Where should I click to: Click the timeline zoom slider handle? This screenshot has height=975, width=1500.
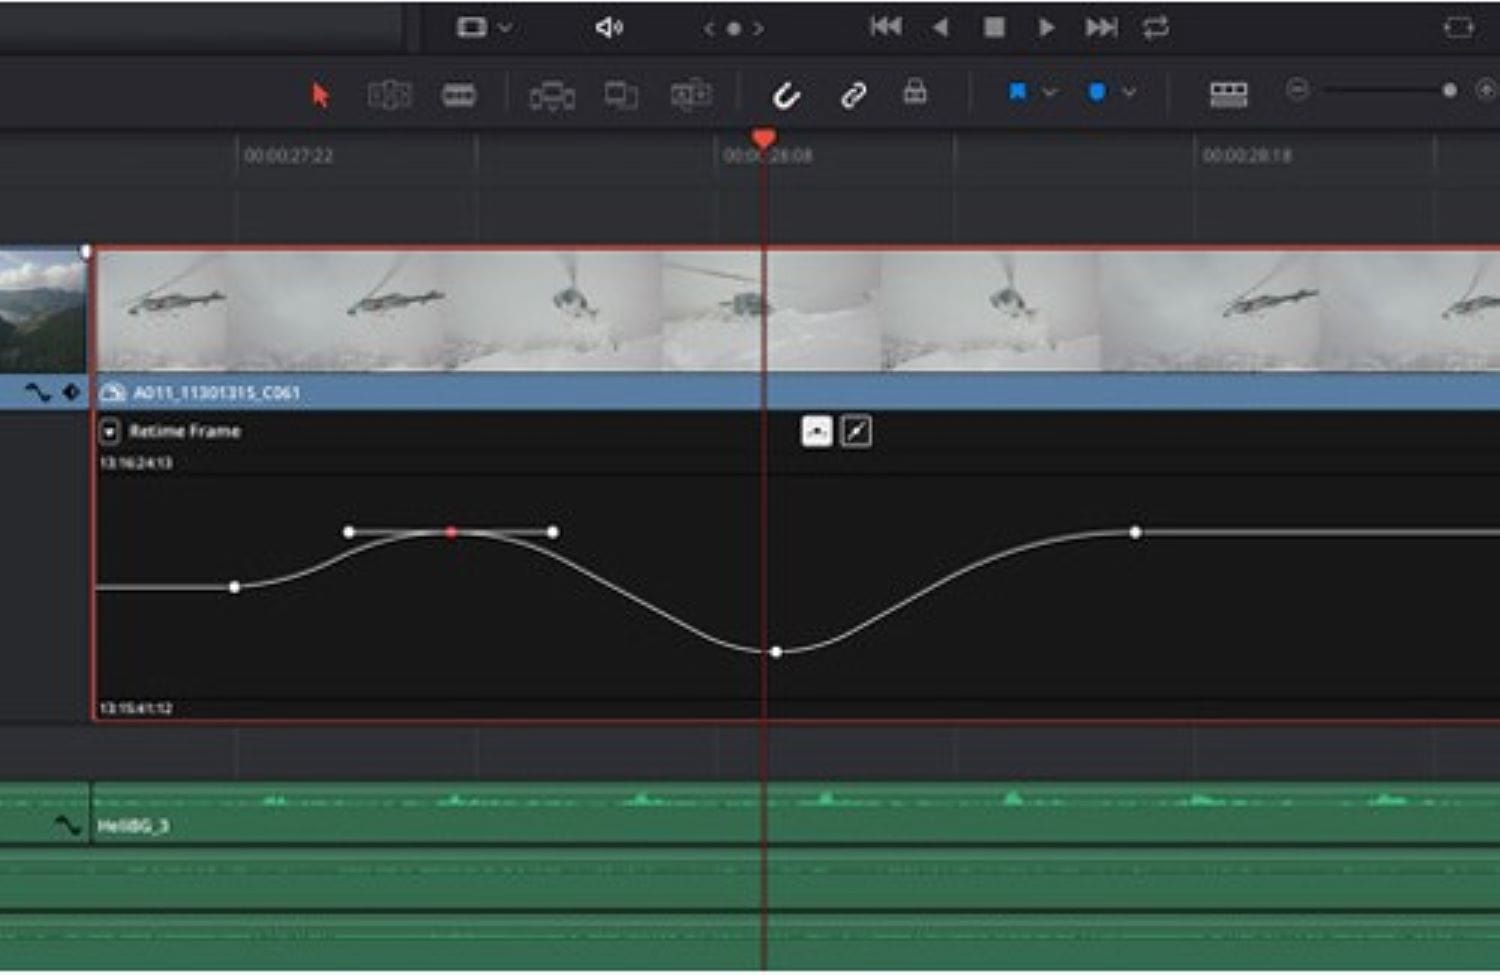click(x=1449, y=91)
